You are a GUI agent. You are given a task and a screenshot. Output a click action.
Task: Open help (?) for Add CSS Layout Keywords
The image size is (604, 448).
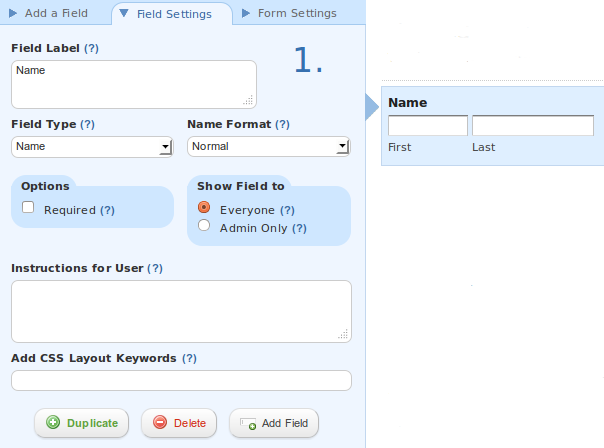(x=189, y=358)
